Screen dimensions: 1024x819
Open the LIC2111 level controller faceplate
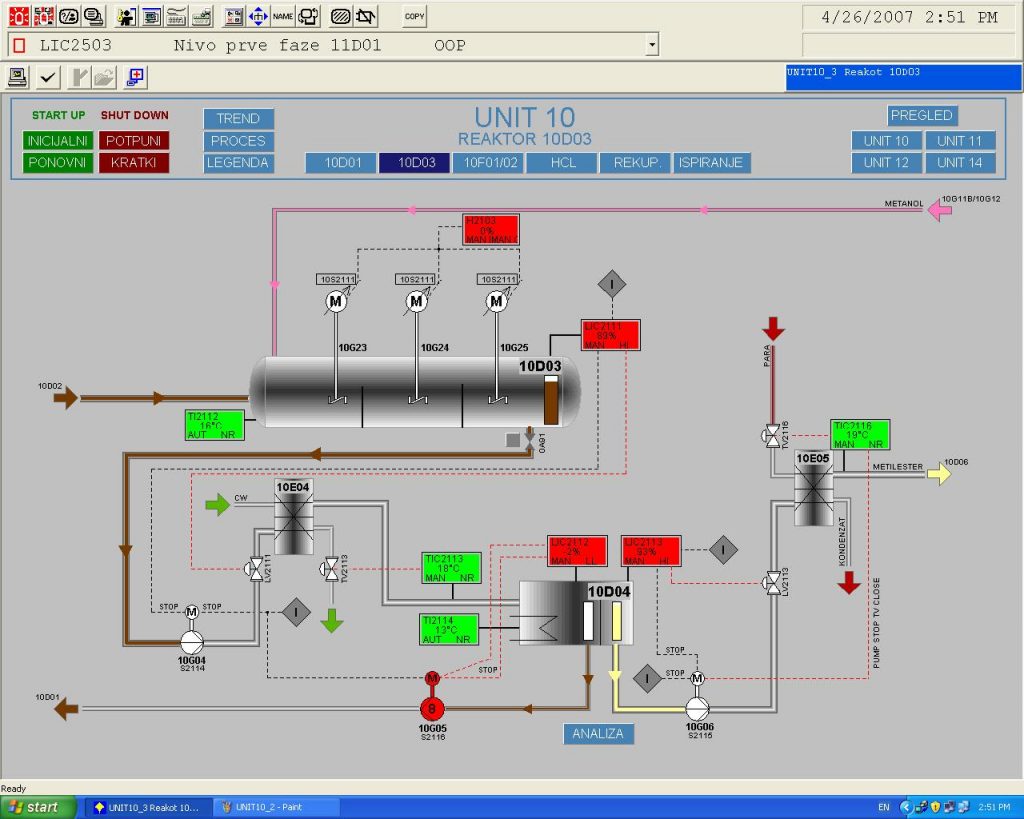[610, 335]
